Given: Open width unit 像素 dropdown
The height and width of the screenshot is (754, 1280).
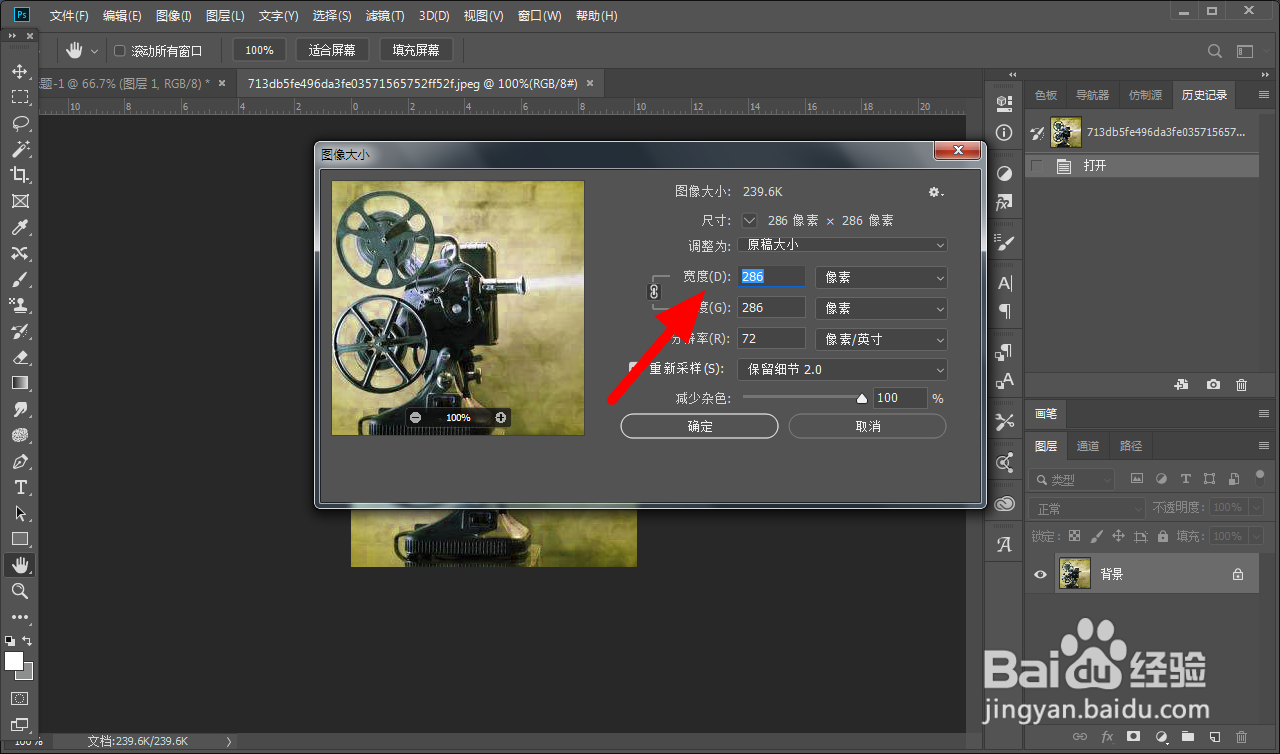Looking at the screenshot, I should (x=881, y=277).
